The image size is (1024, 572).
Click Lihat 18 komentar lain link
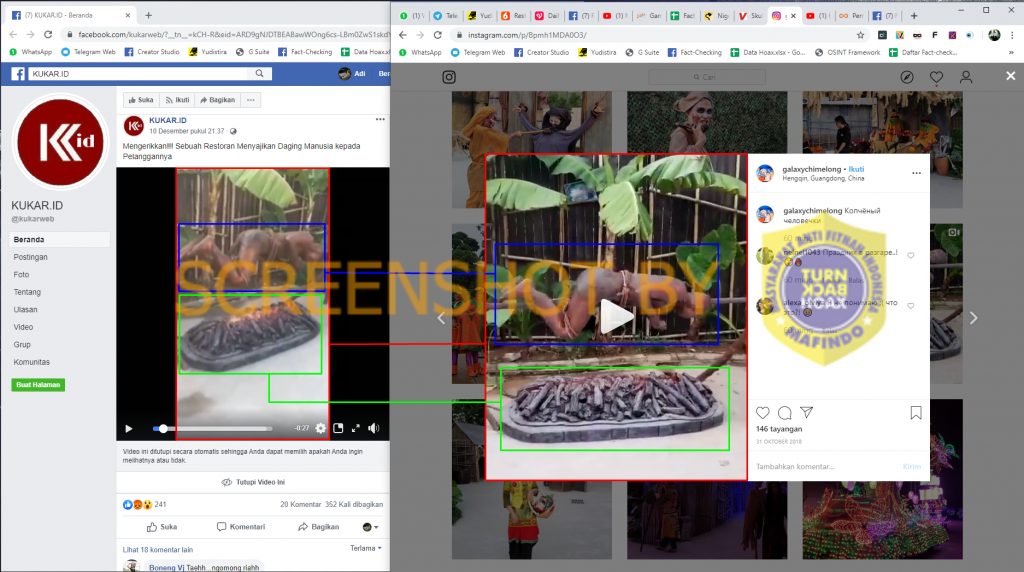click(158, 550)
